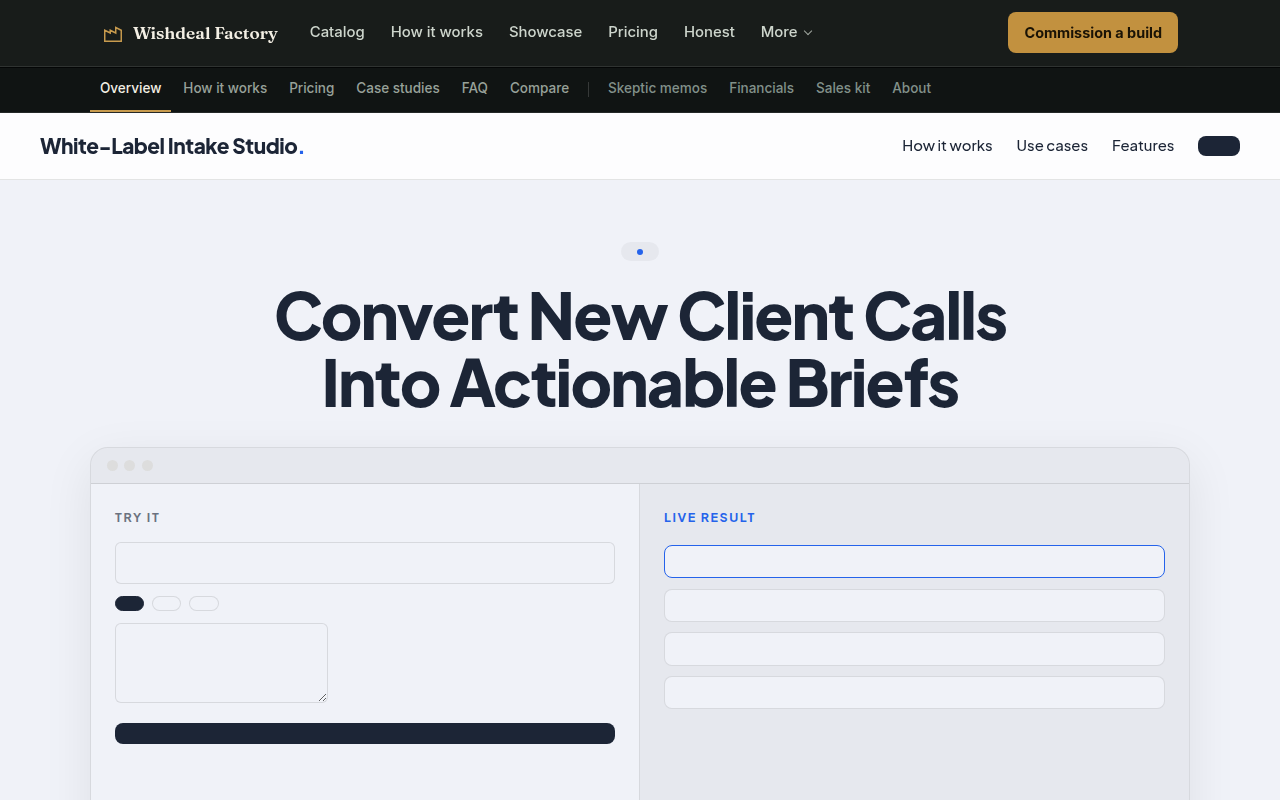This screenshot has height=800, width=1280.
Task: Click the dark blank button beside Features
Action: click(1219, 146)
